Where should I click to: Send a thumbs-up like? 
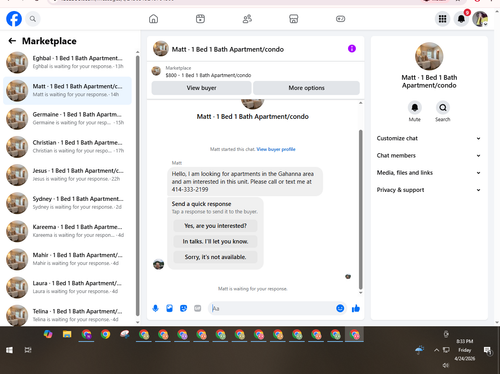[x=356, y=308]
